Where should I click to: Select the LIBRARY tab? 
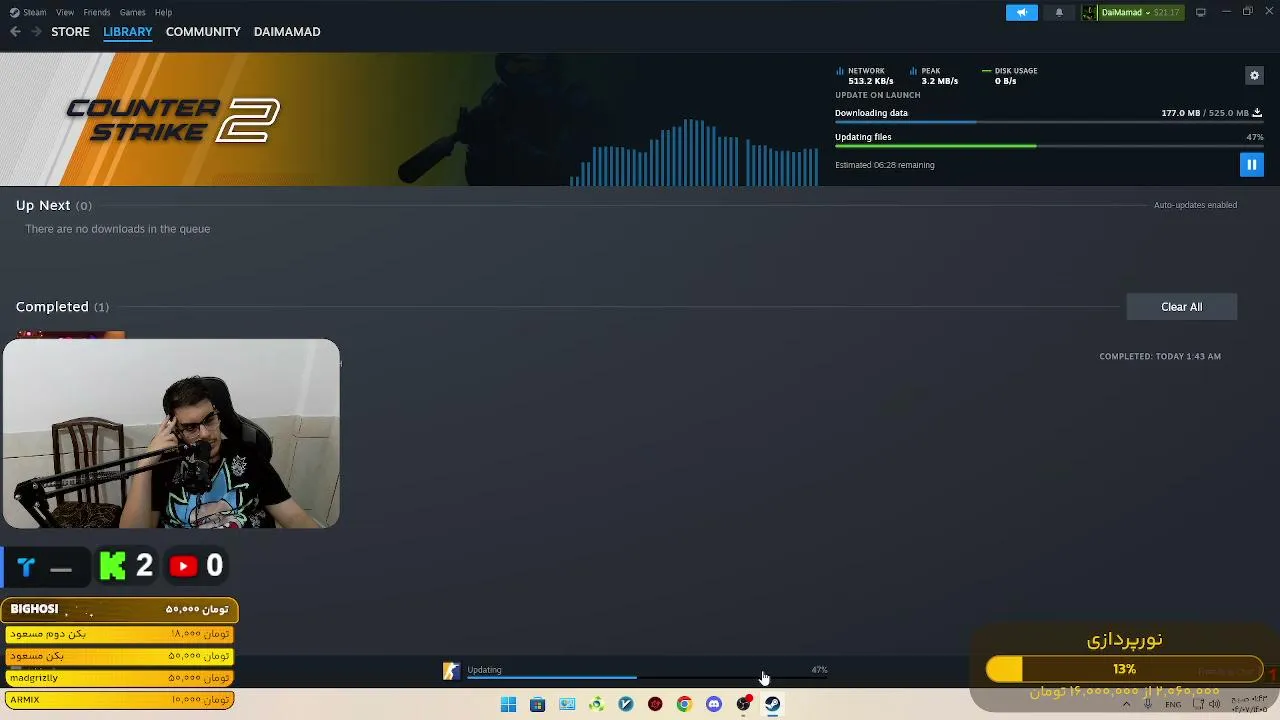coord(128,32)
